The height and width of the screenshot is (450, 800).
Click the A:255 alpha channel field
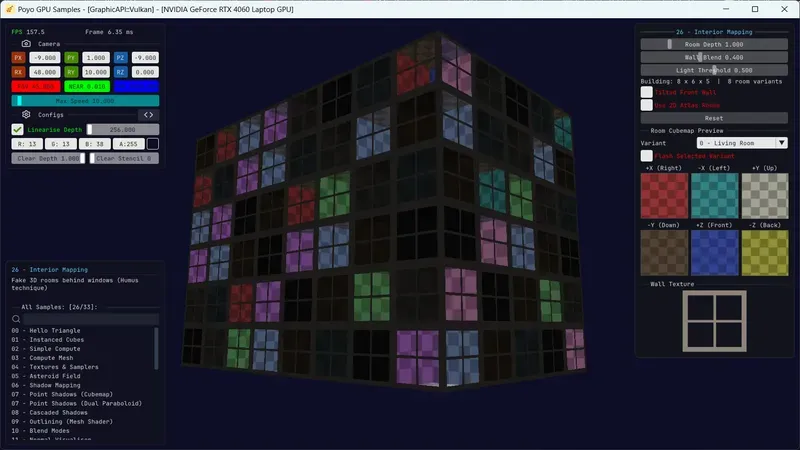[128, 144]
